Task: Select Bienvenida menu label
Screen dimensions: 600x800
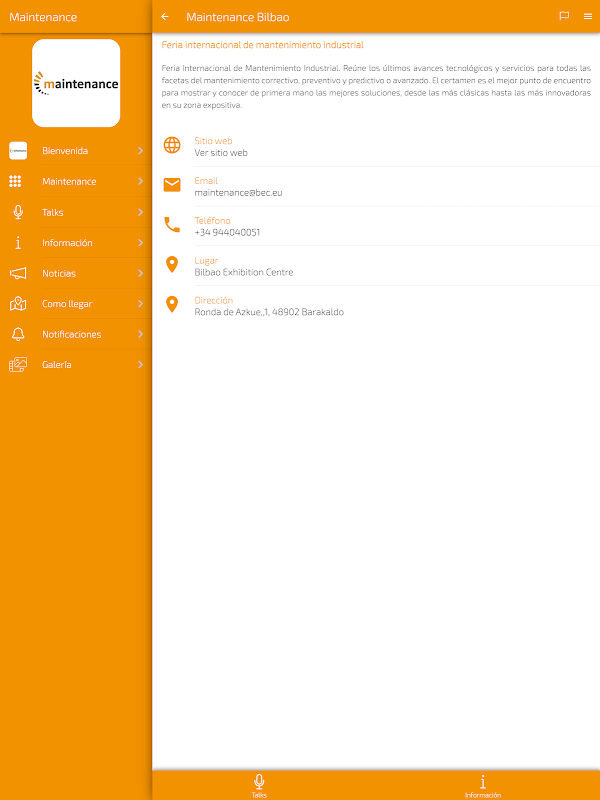Action: [65, 151]
